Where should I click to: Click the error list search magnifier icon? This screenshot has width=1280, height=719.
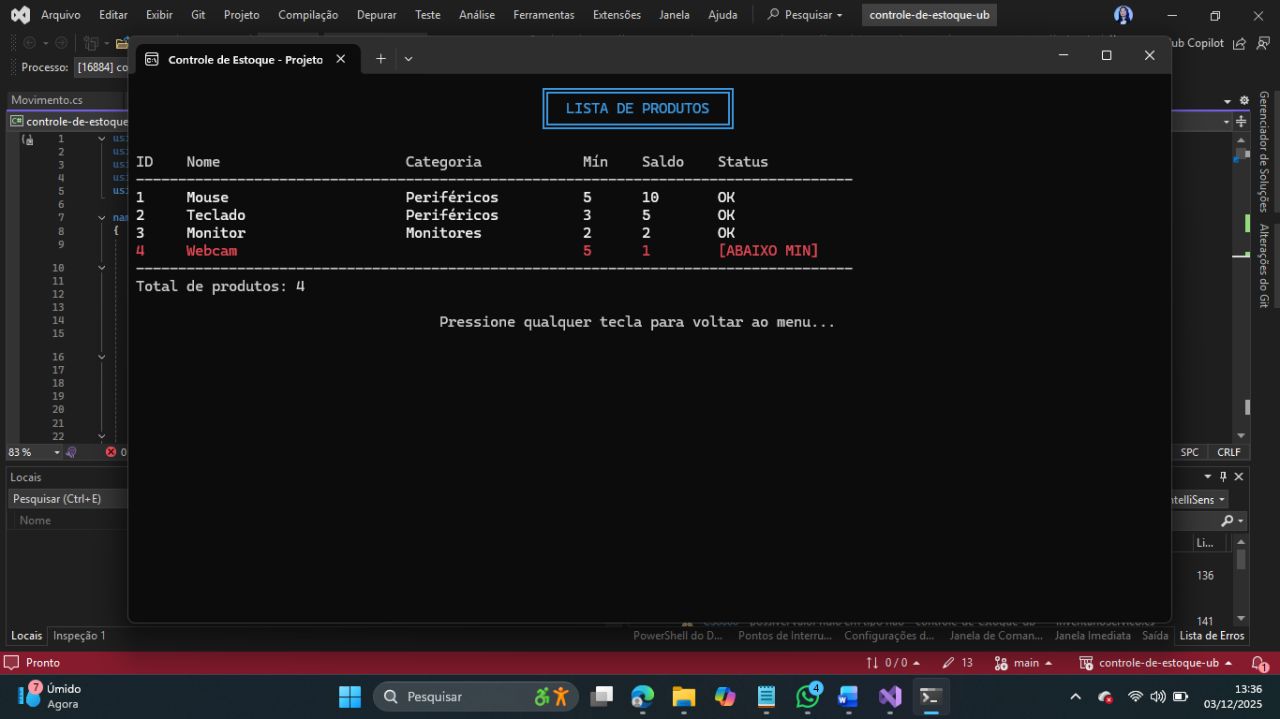tap(1228, 521)
